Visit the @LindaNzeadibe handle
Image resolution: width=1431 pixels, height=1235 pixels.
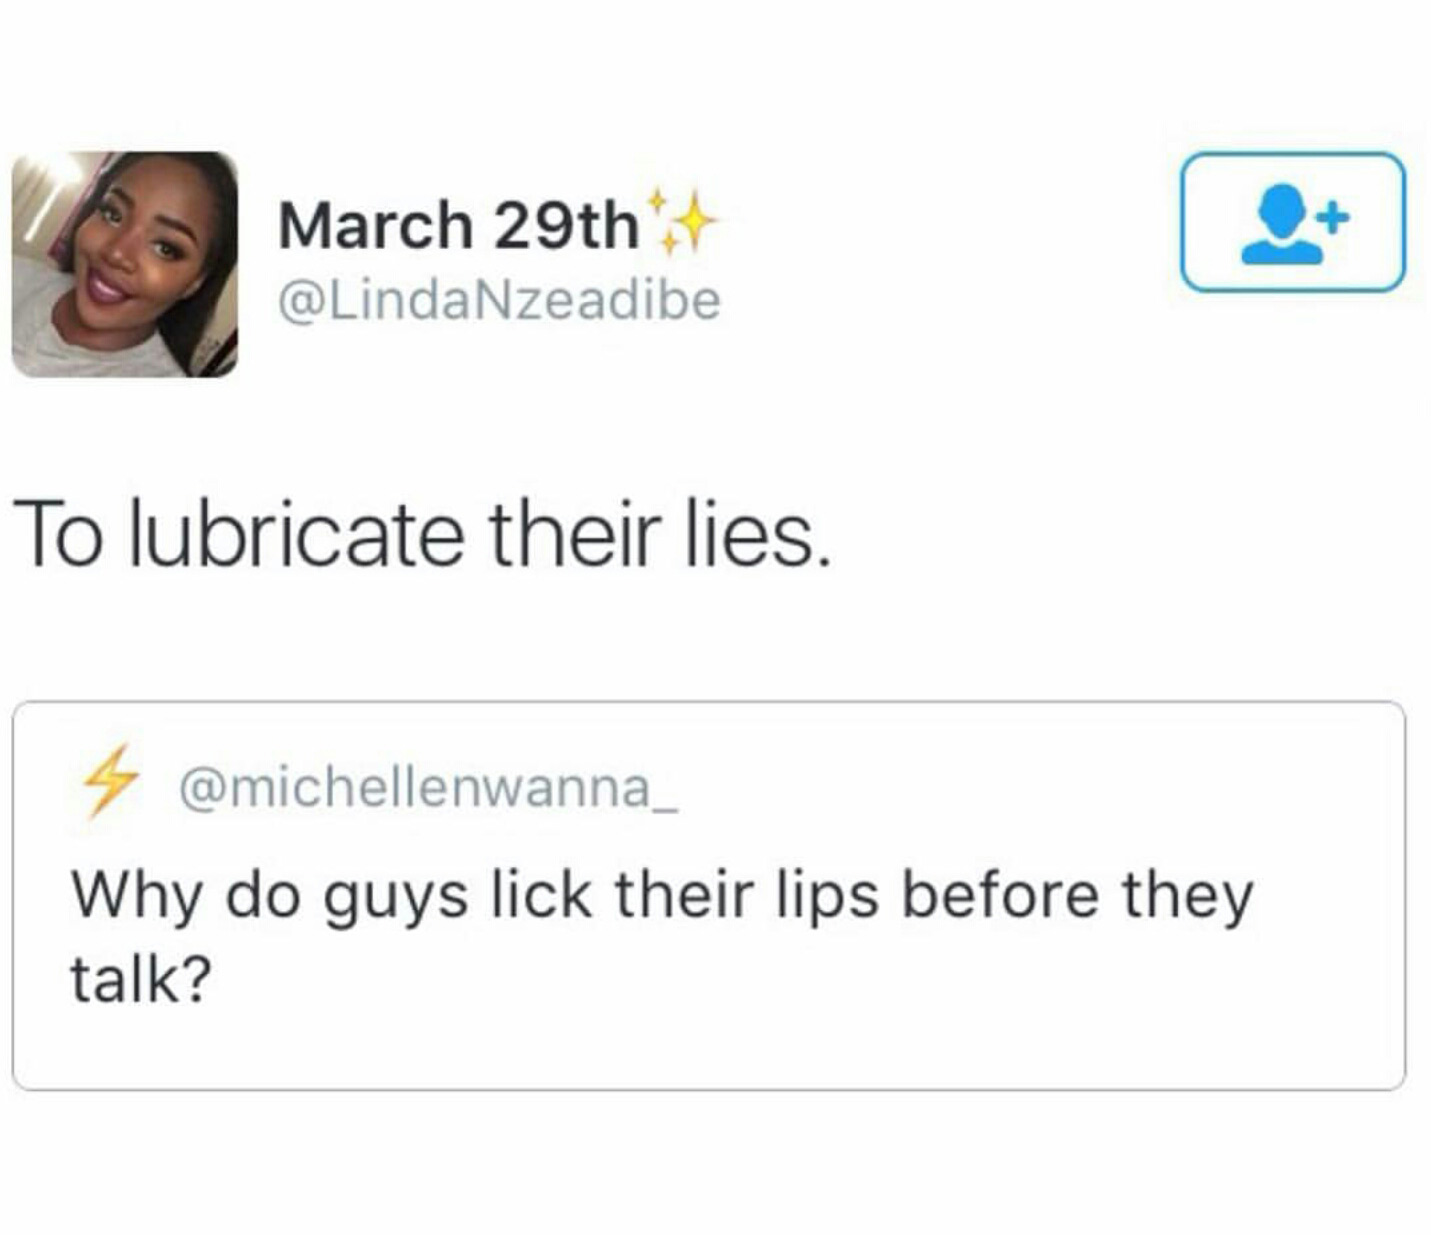[498, 300]
